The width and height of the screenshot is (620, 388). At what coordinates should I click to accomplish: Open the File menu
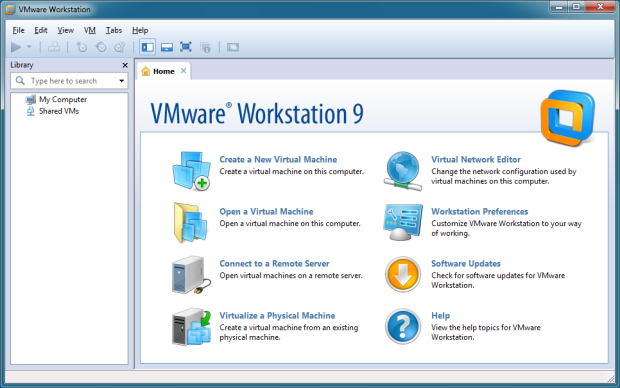tap(18, 30)
